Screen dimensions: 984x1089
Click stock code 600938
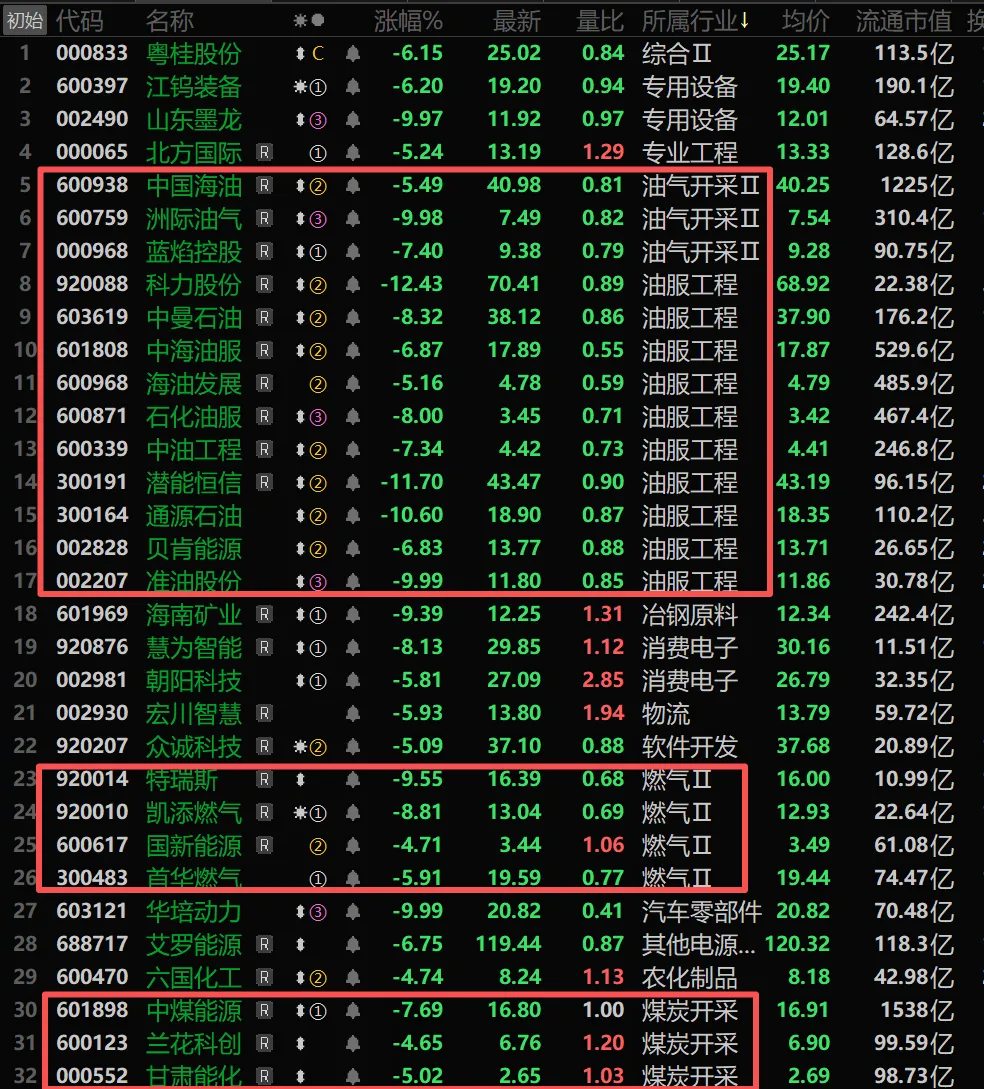[x=92, y=185]
